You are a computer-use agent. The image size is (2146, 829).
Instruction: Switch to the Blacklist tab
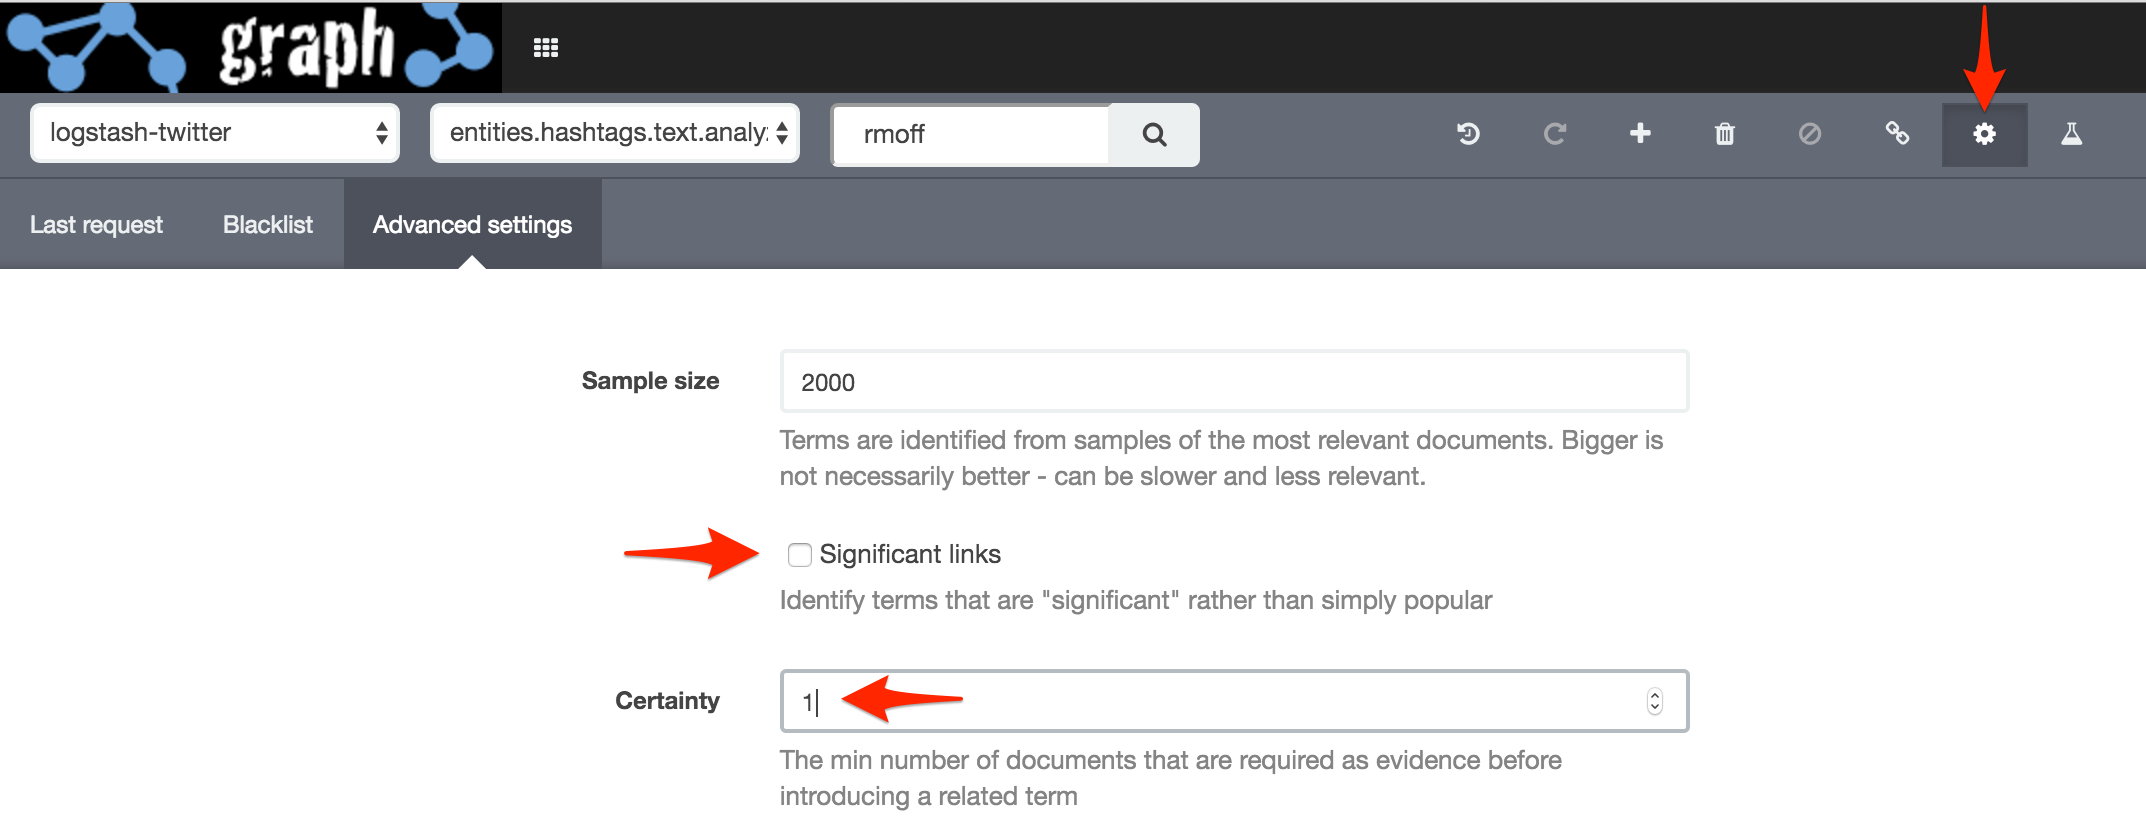click(x=268, y=225)
